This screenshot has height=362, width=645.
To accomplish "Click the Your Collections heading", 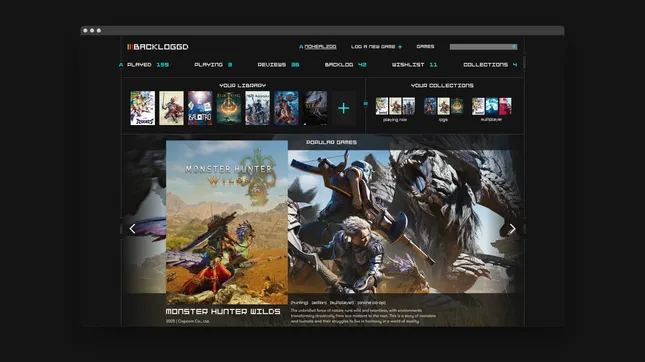I will [x=442, y=86].
